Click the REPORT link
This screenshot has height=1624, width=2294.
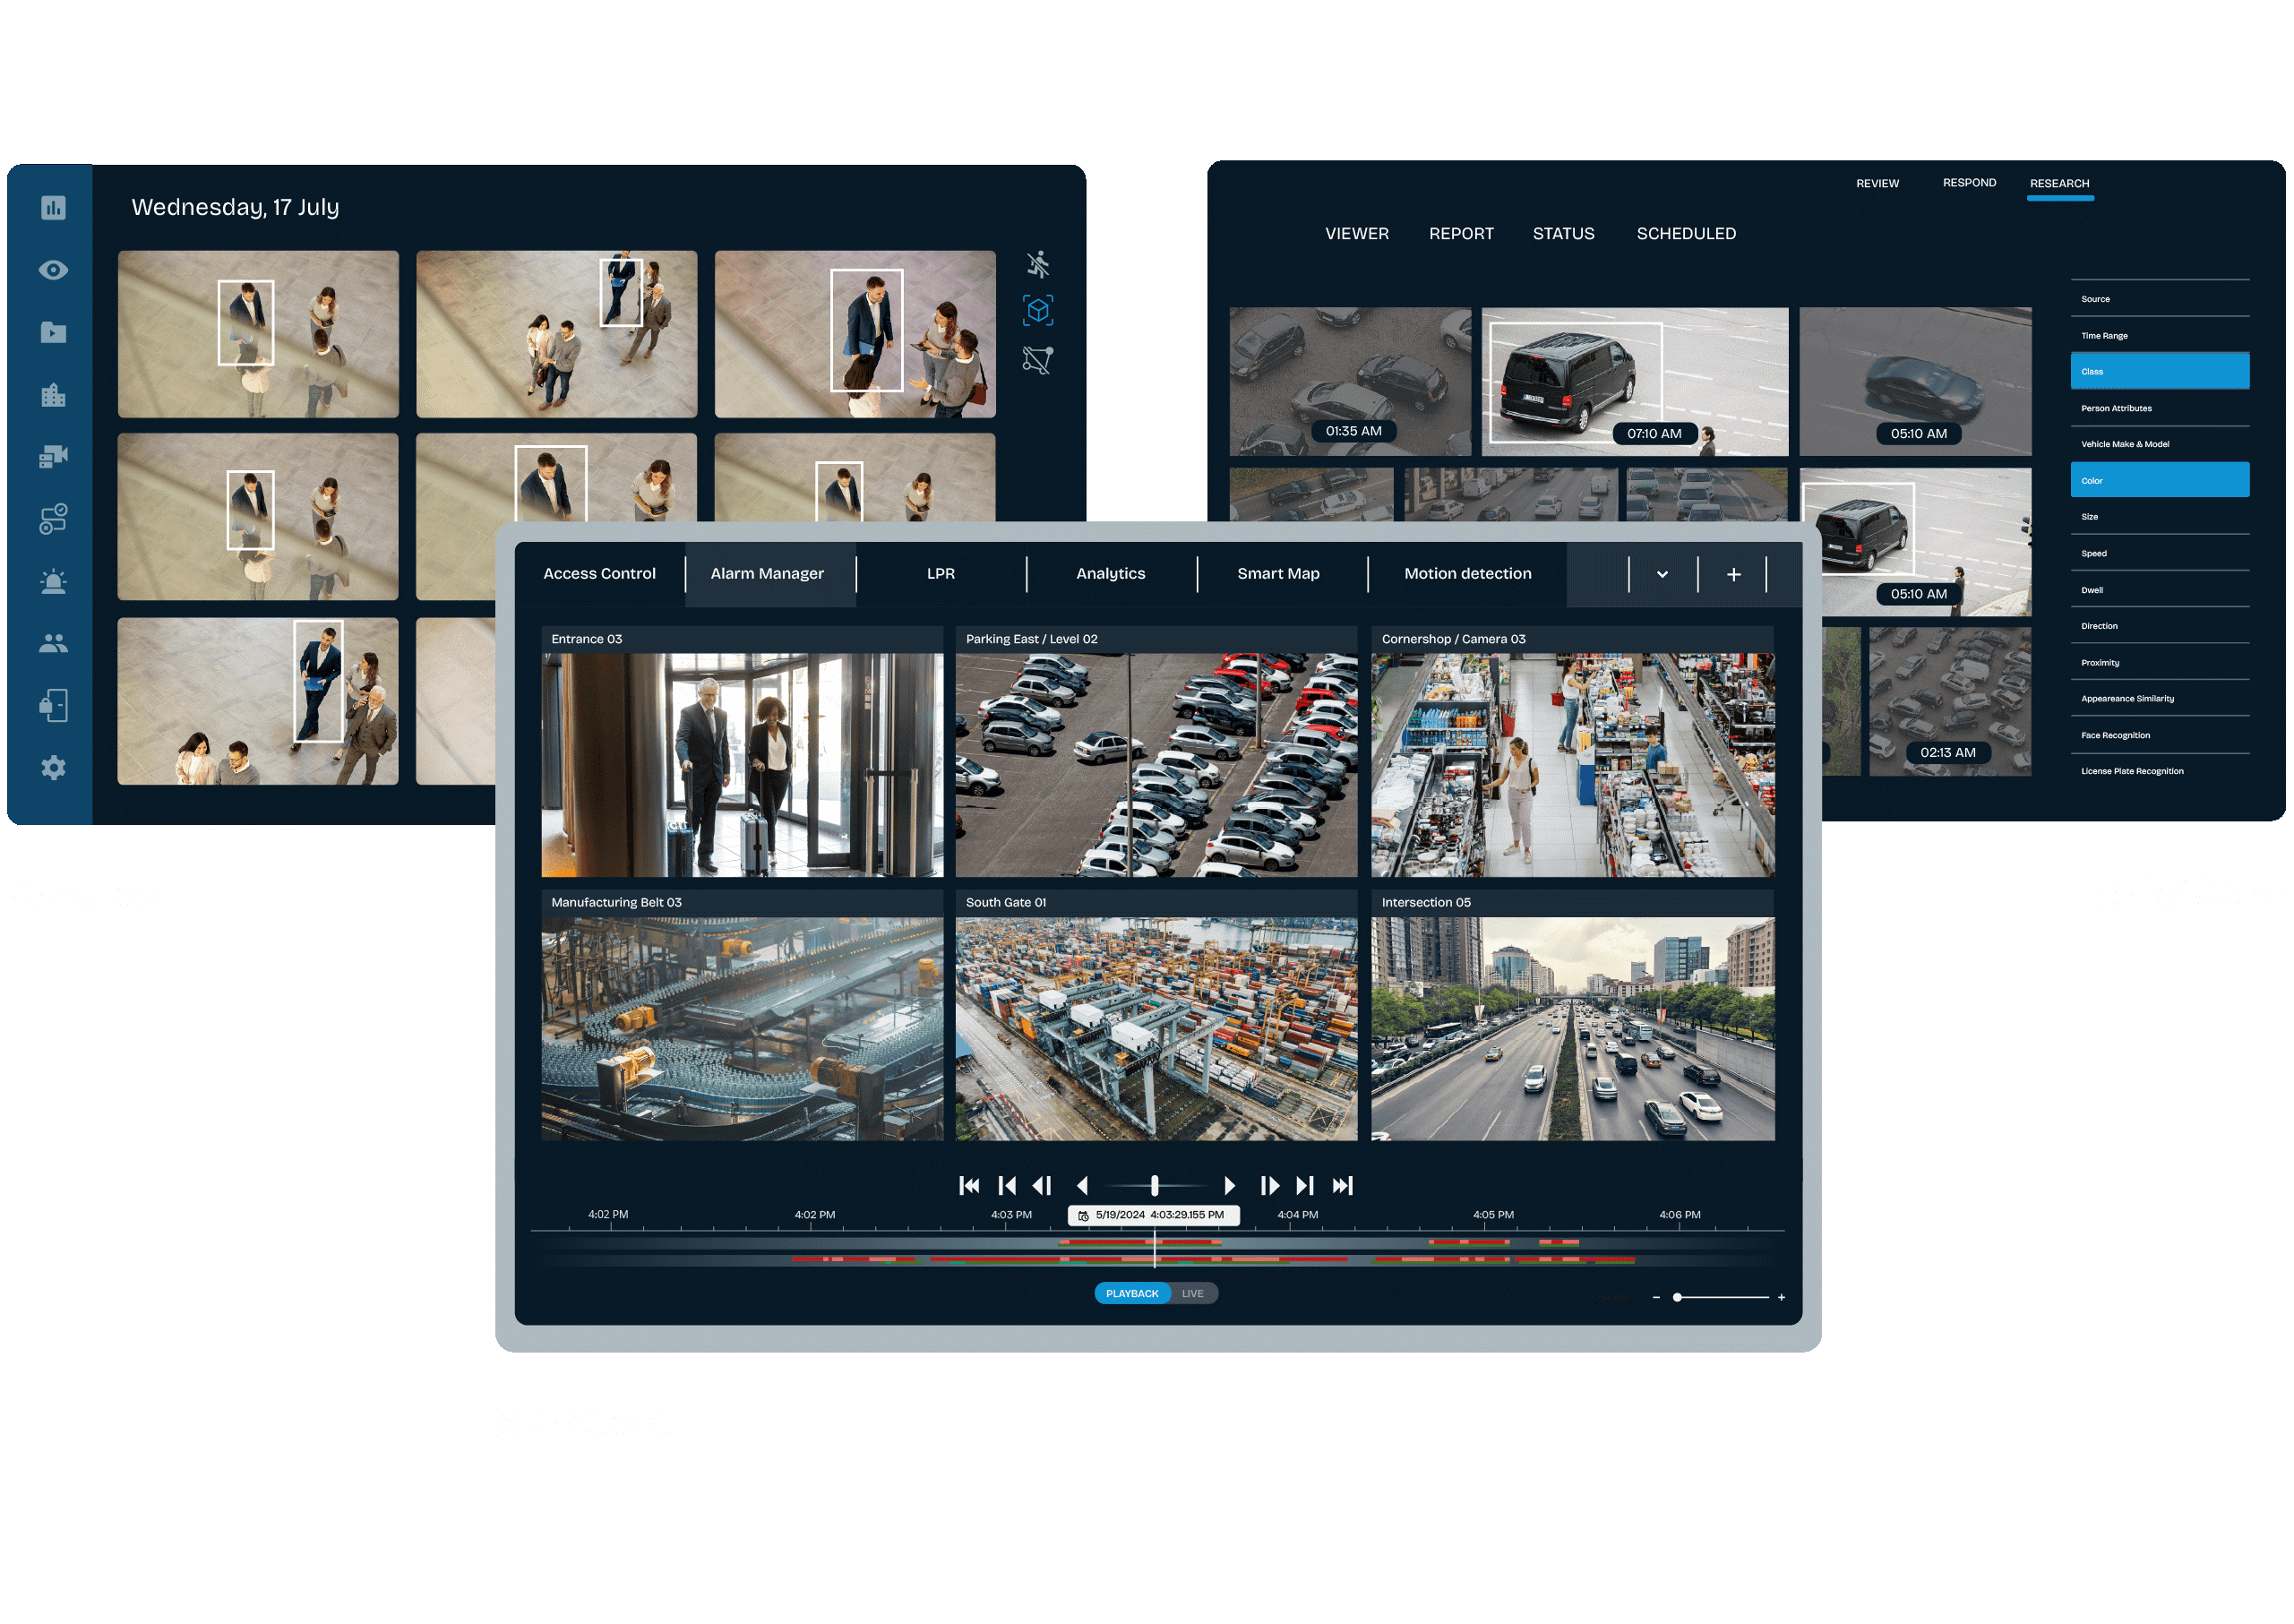(x=1460, y=233)
